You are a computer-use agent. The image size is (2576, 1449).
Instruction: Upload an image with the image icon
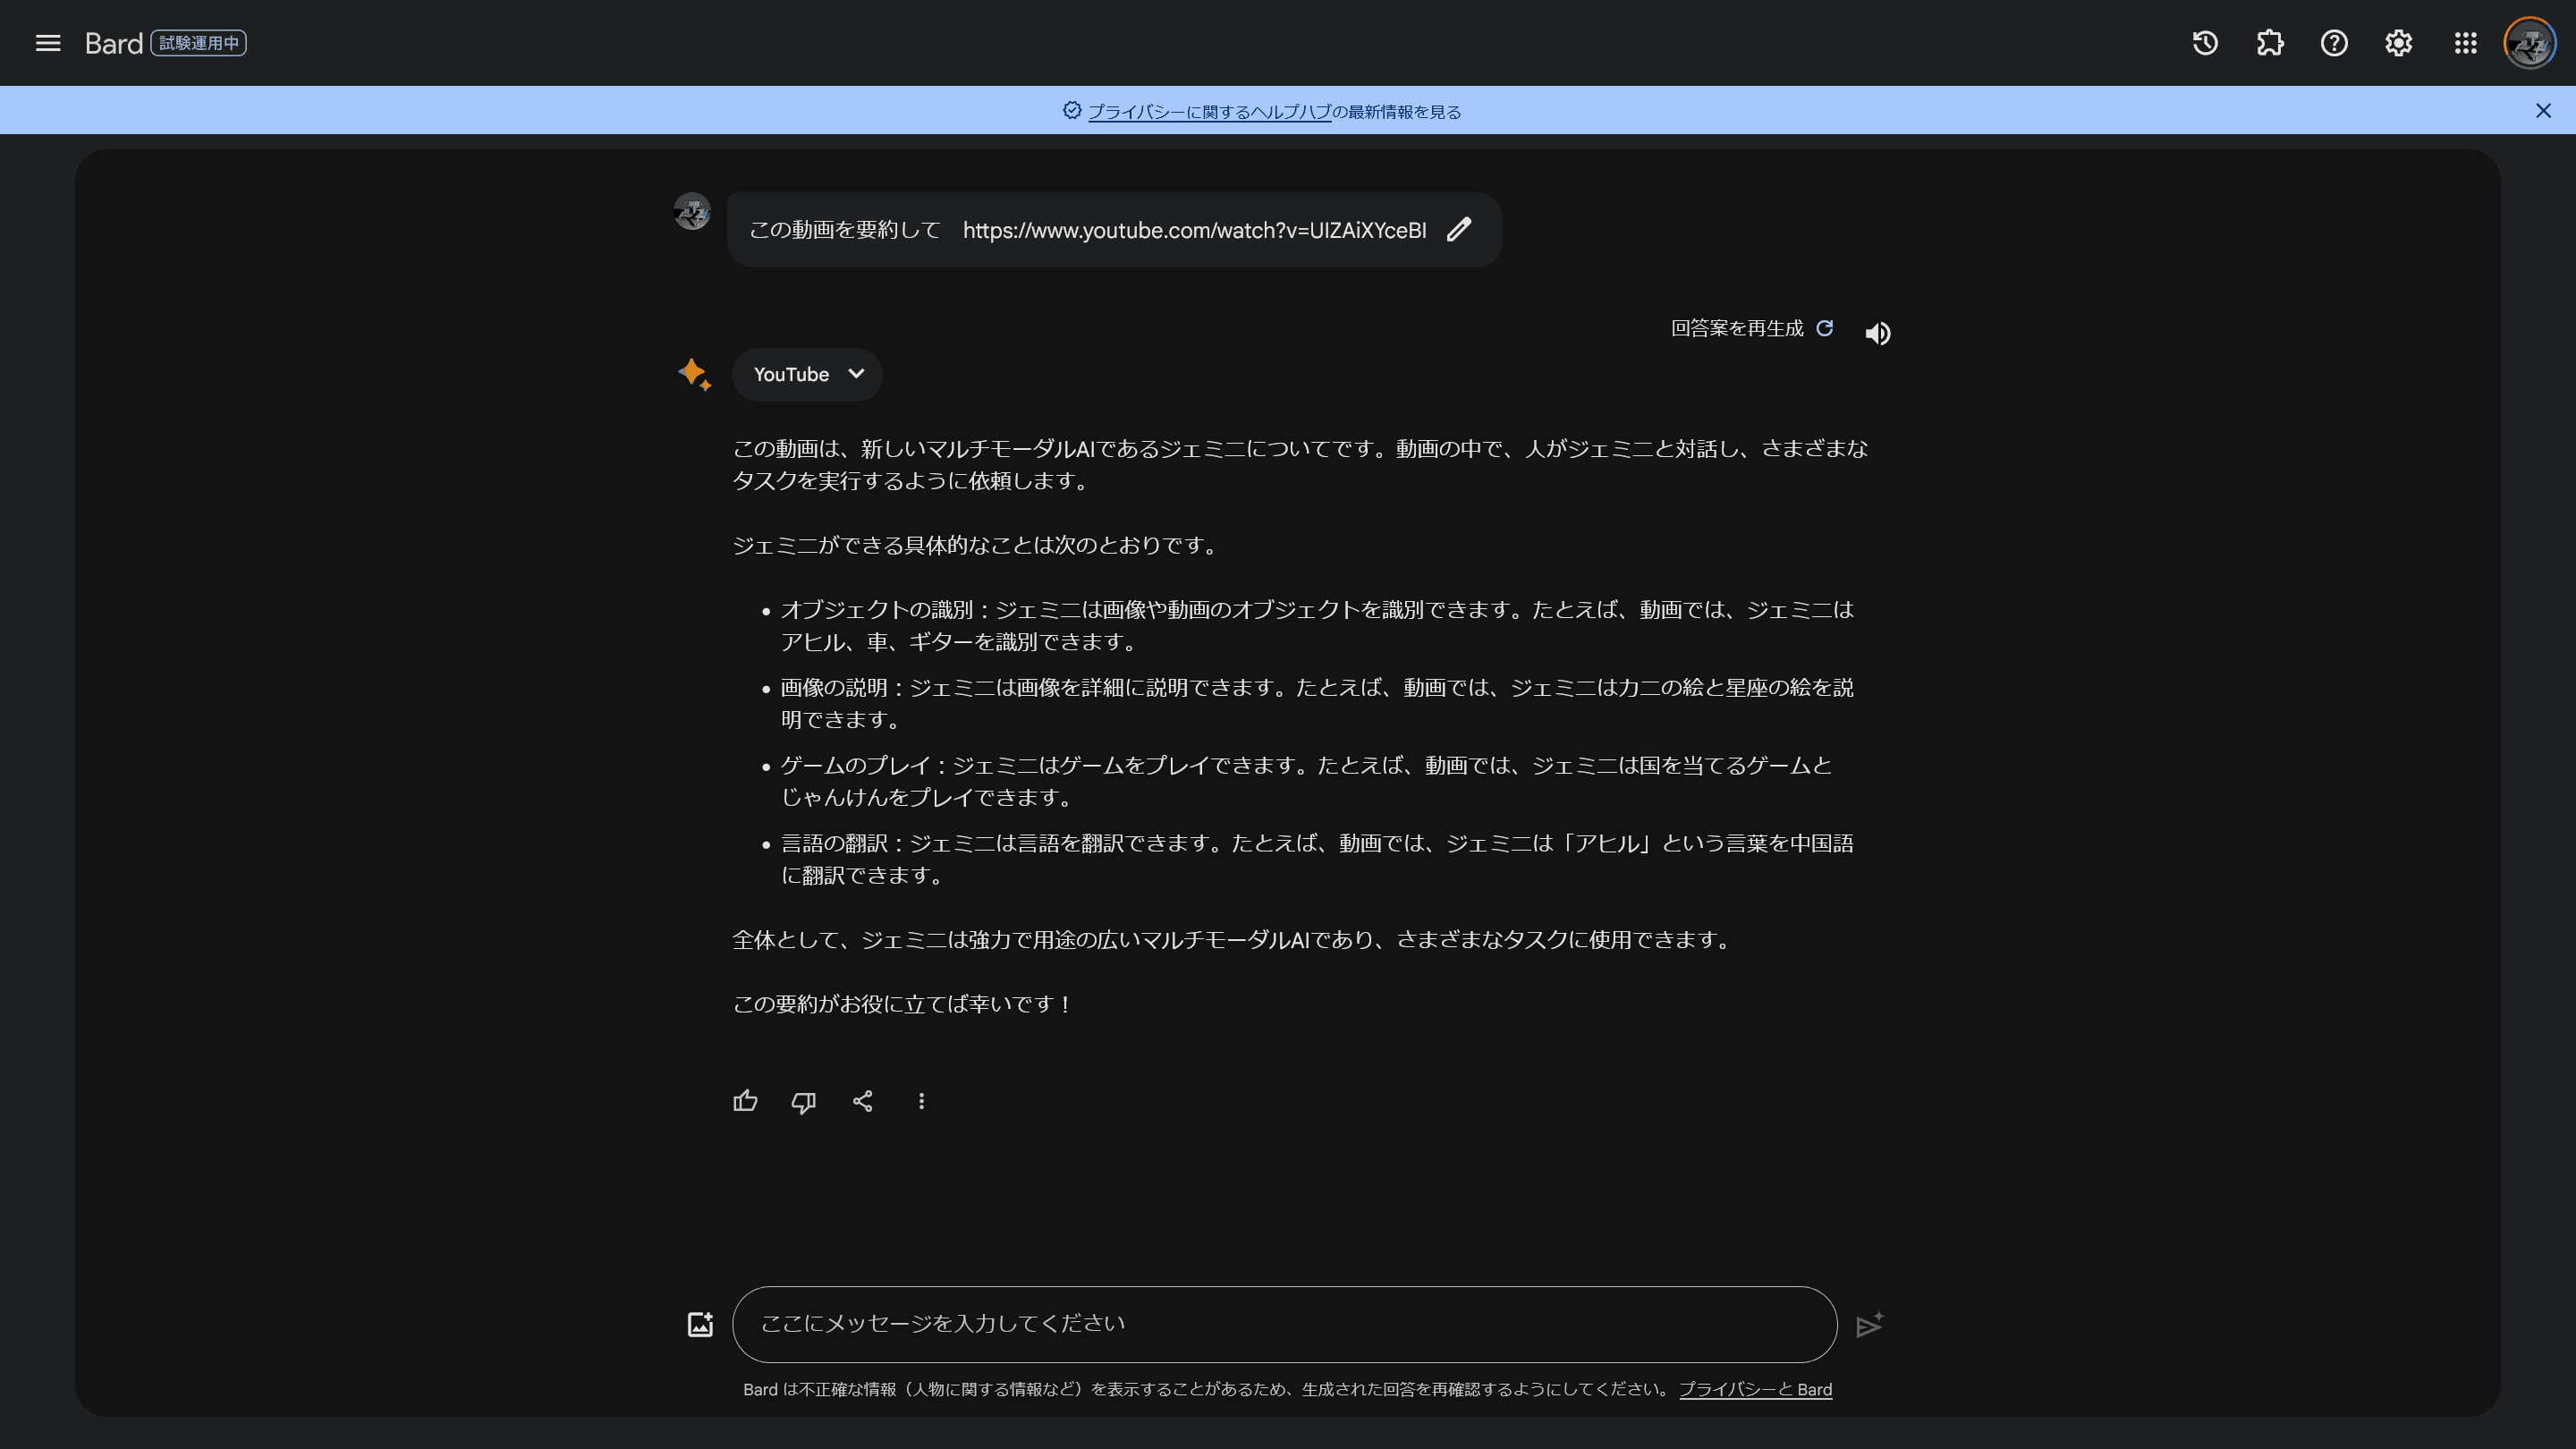pyautogui.click(x=700, y=1324)
